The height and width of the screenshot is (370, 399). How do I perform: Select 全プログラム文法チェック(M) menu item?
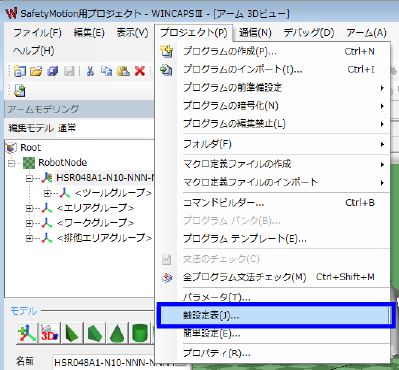[273, 277]
